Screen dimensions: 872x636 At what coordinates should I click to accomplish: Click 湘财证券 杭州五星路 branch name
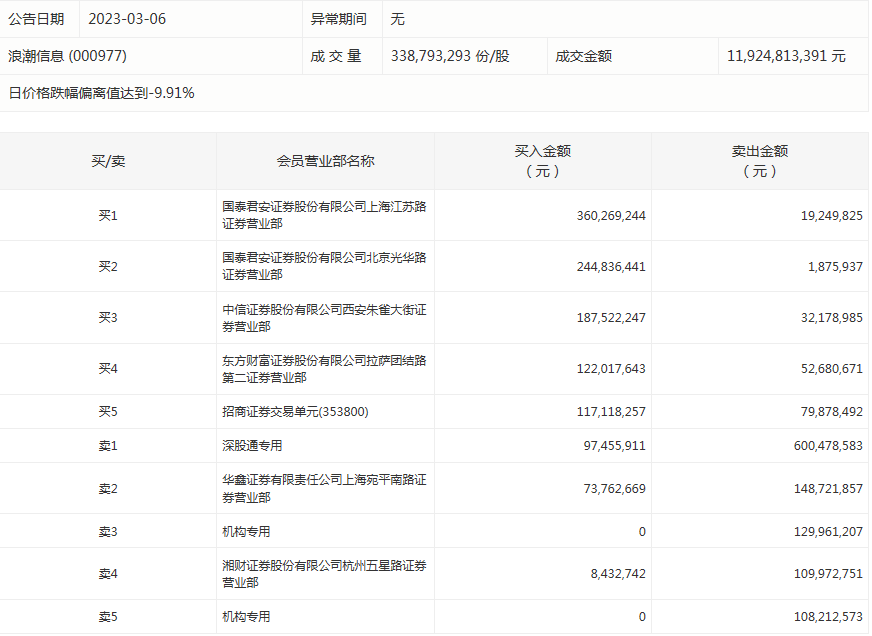tap(324, 574)
